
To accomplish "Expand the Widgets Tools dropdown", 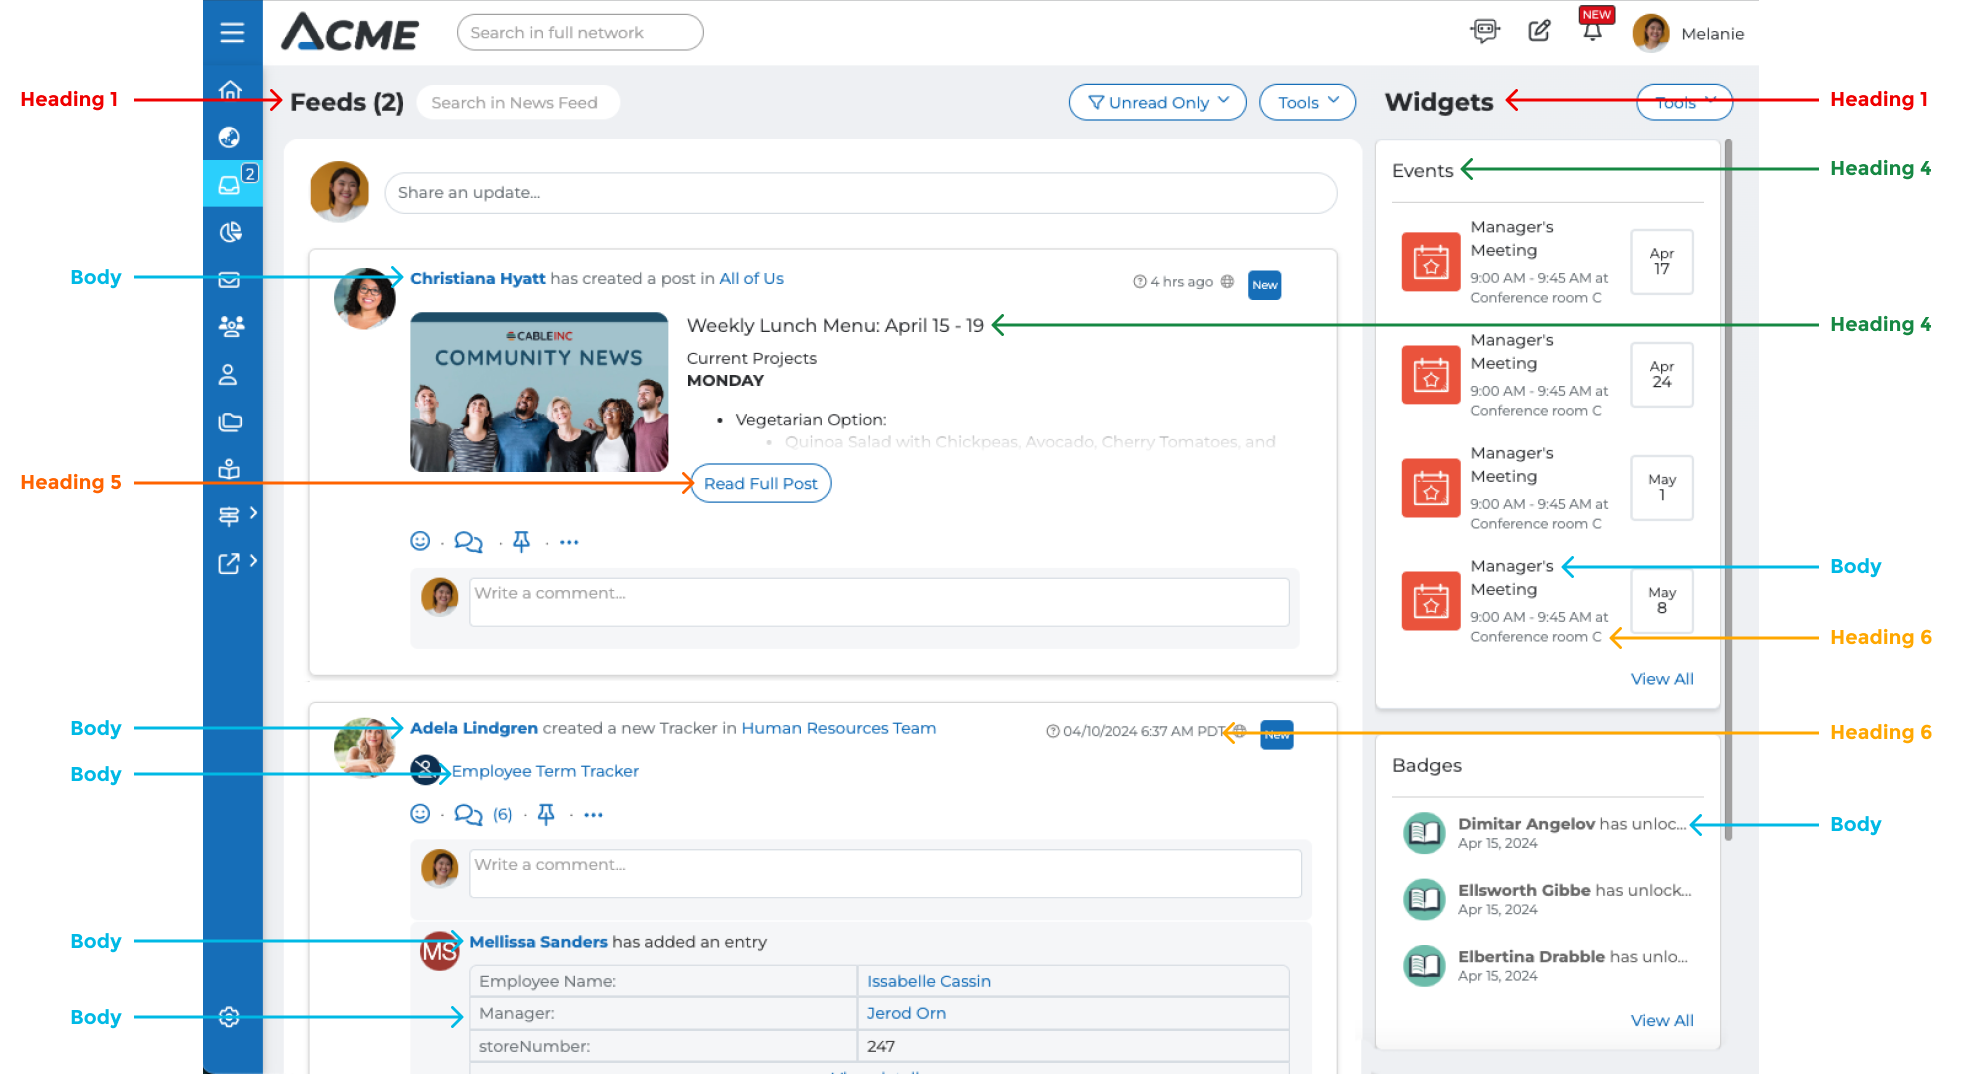I will click(1684, 102).
